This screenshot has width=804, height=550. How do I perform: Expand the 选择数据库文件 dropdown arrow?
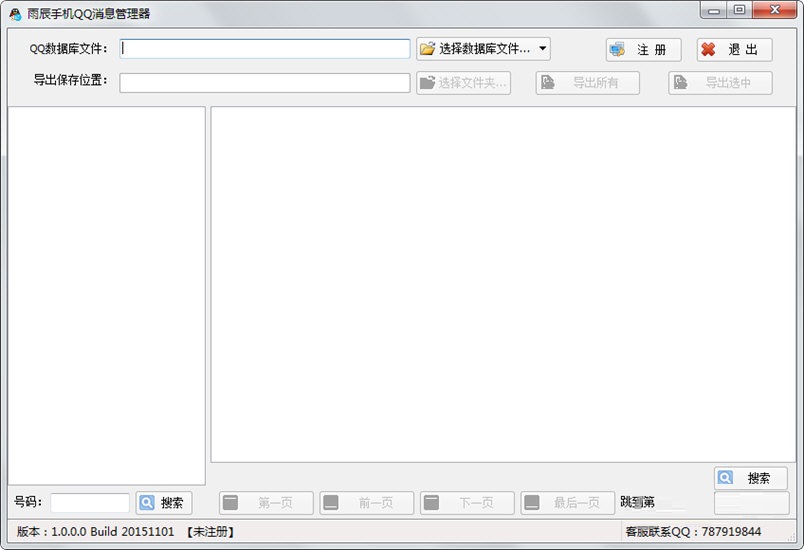pyautogui.click(x=542, y=49)
